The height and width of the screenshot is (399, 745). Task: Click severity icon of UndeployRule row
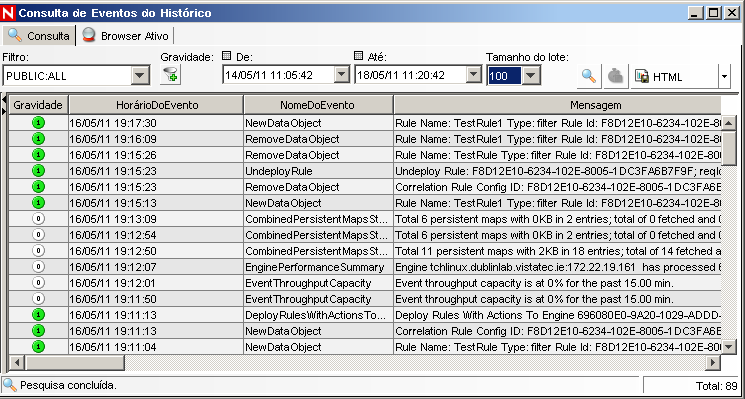(38, 171)
